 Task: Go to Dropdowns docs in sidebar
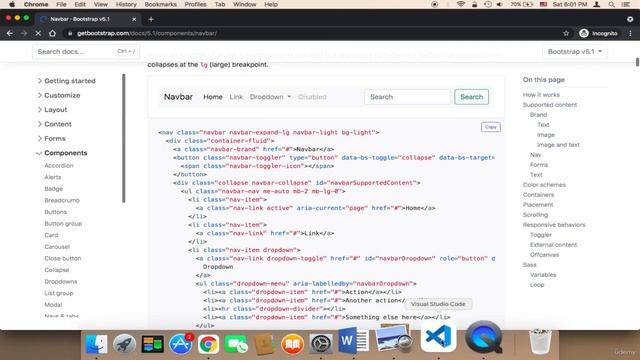click(61, 282)
